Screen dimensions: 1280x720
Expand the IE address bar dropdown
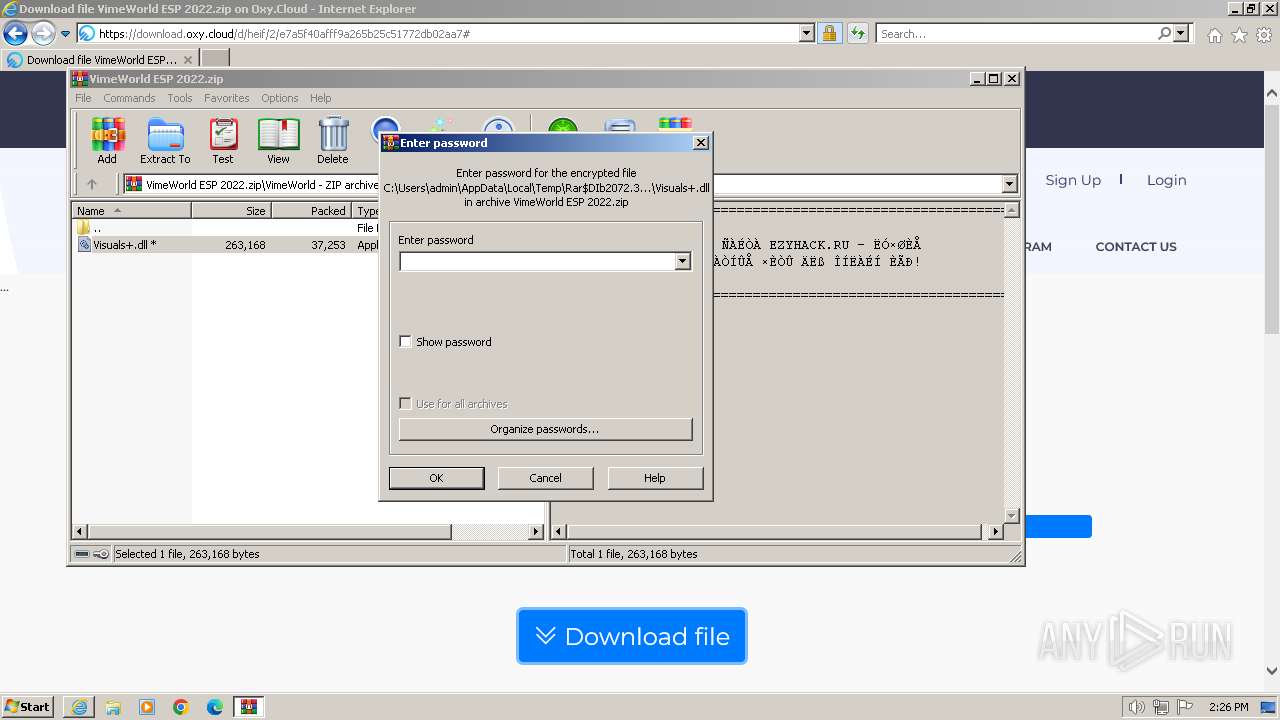[x=807, y=34]
